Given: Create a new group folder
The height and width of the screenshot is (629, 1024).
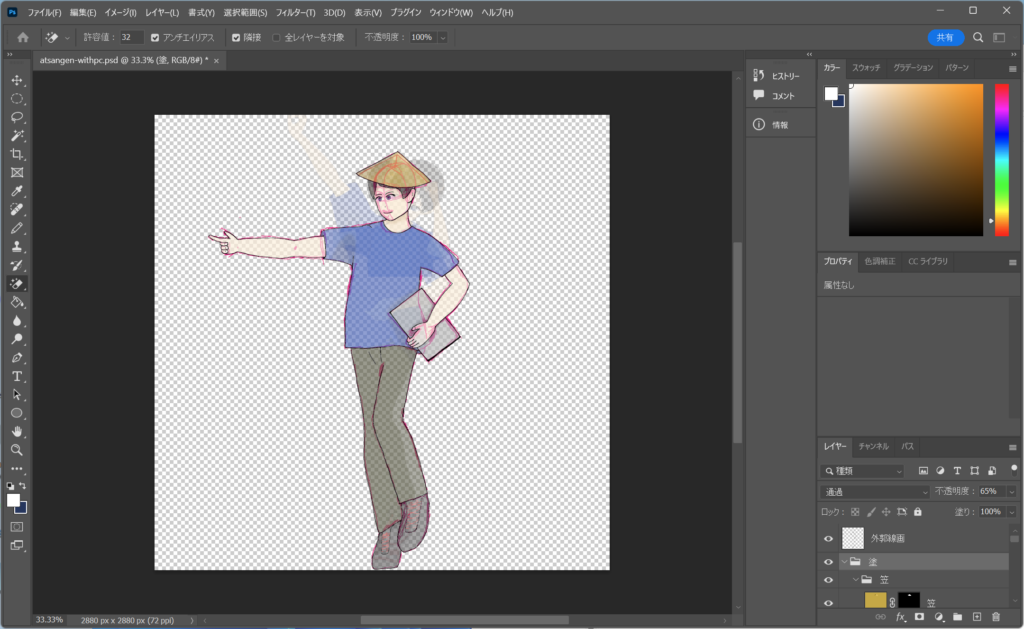Looking at the screenshot, I should [x=957, y=617].
